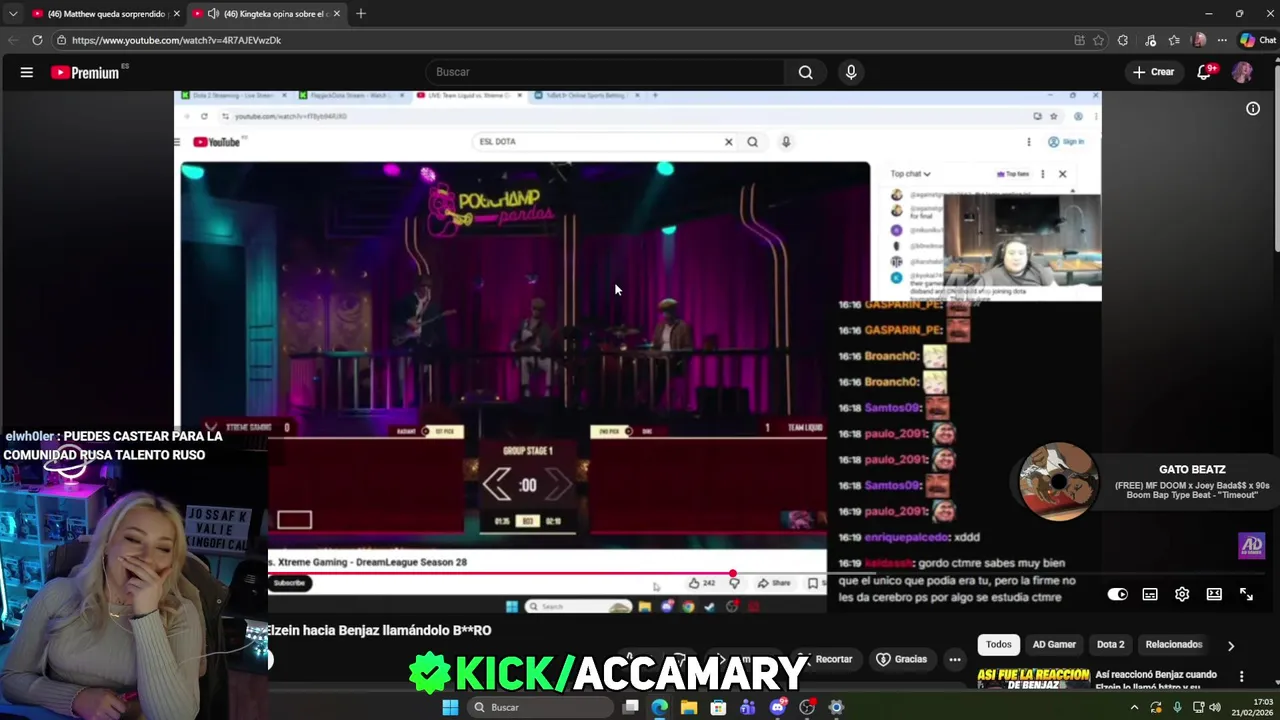This screenshot has width=1280, height=720.
Task: Open browser profile picture in toolbar
Action: pos(1199,40)
